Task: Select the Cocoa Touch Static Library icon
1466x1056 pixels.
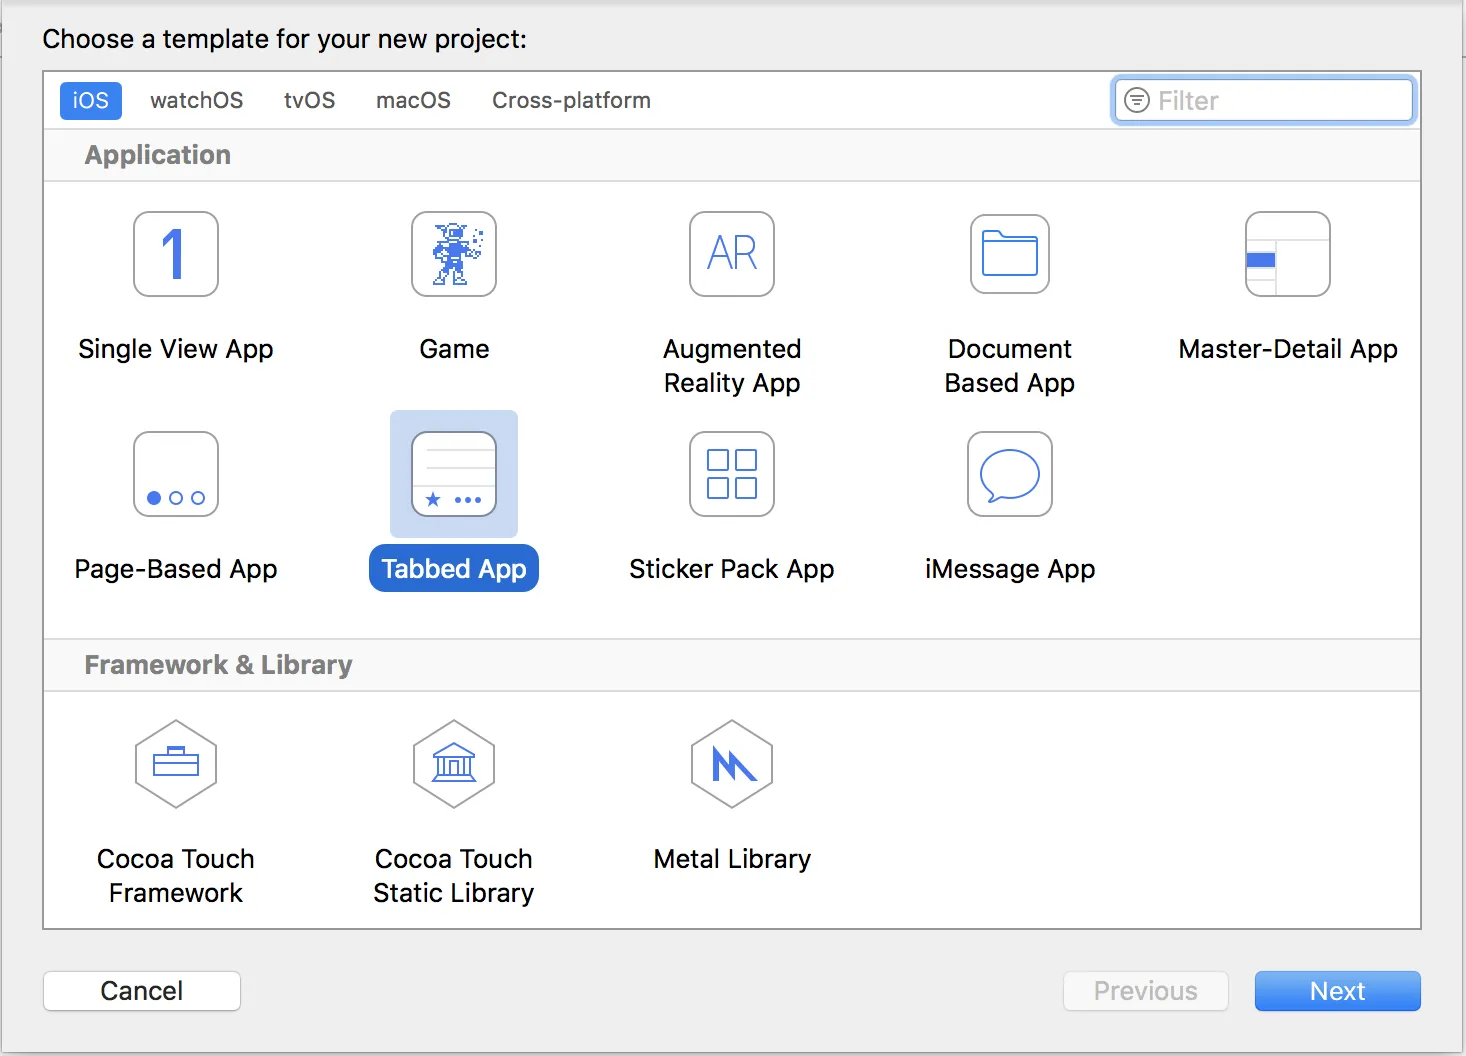Action: pyautogui.click(x=454, y=764)
